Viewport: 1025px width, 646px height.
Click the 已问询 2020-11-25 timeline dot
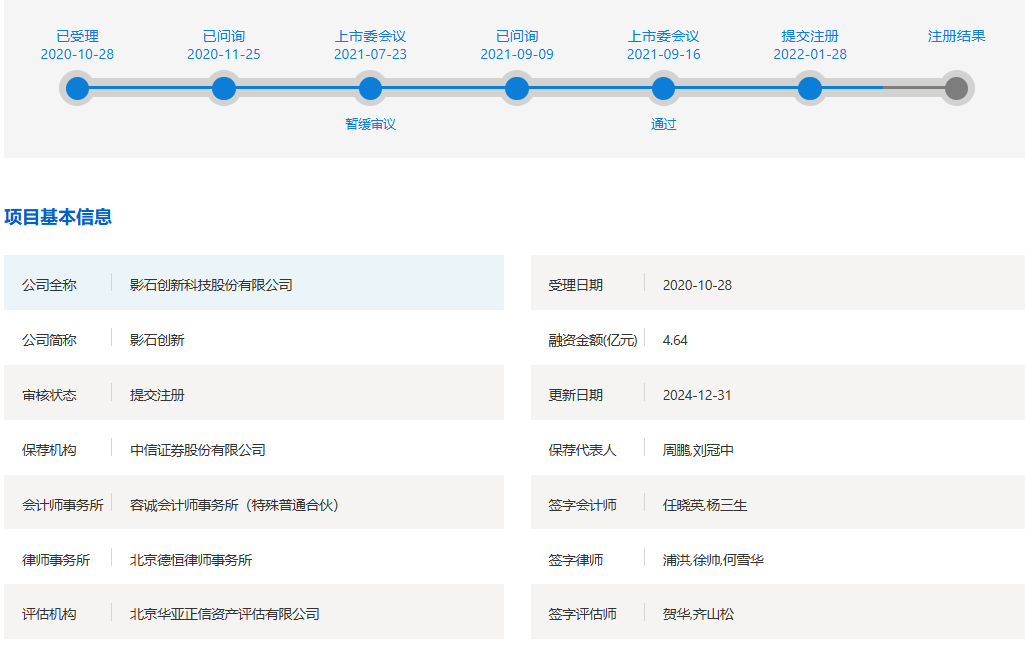(x=224, y=88)
